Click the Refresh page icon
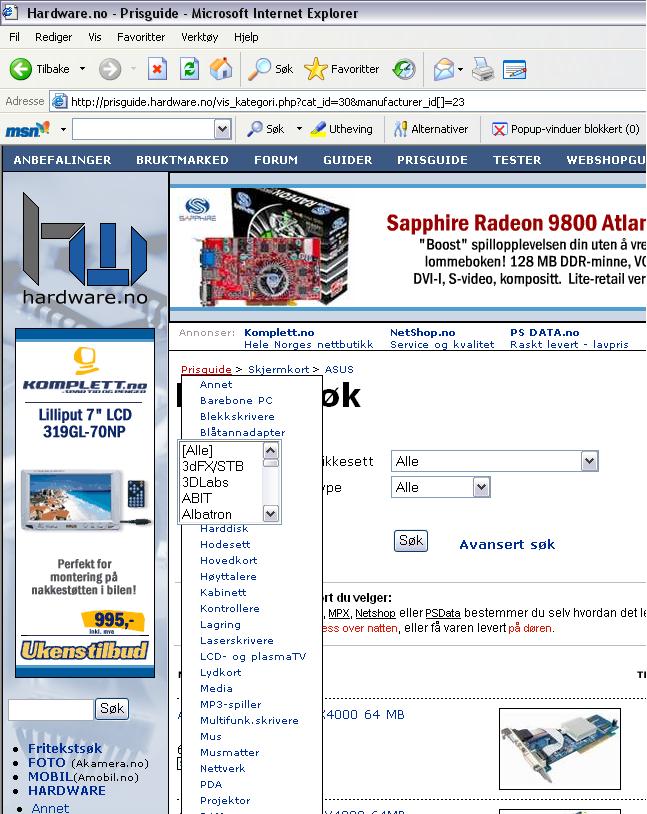This screenshot has width=647, height=814. point(189,69)
